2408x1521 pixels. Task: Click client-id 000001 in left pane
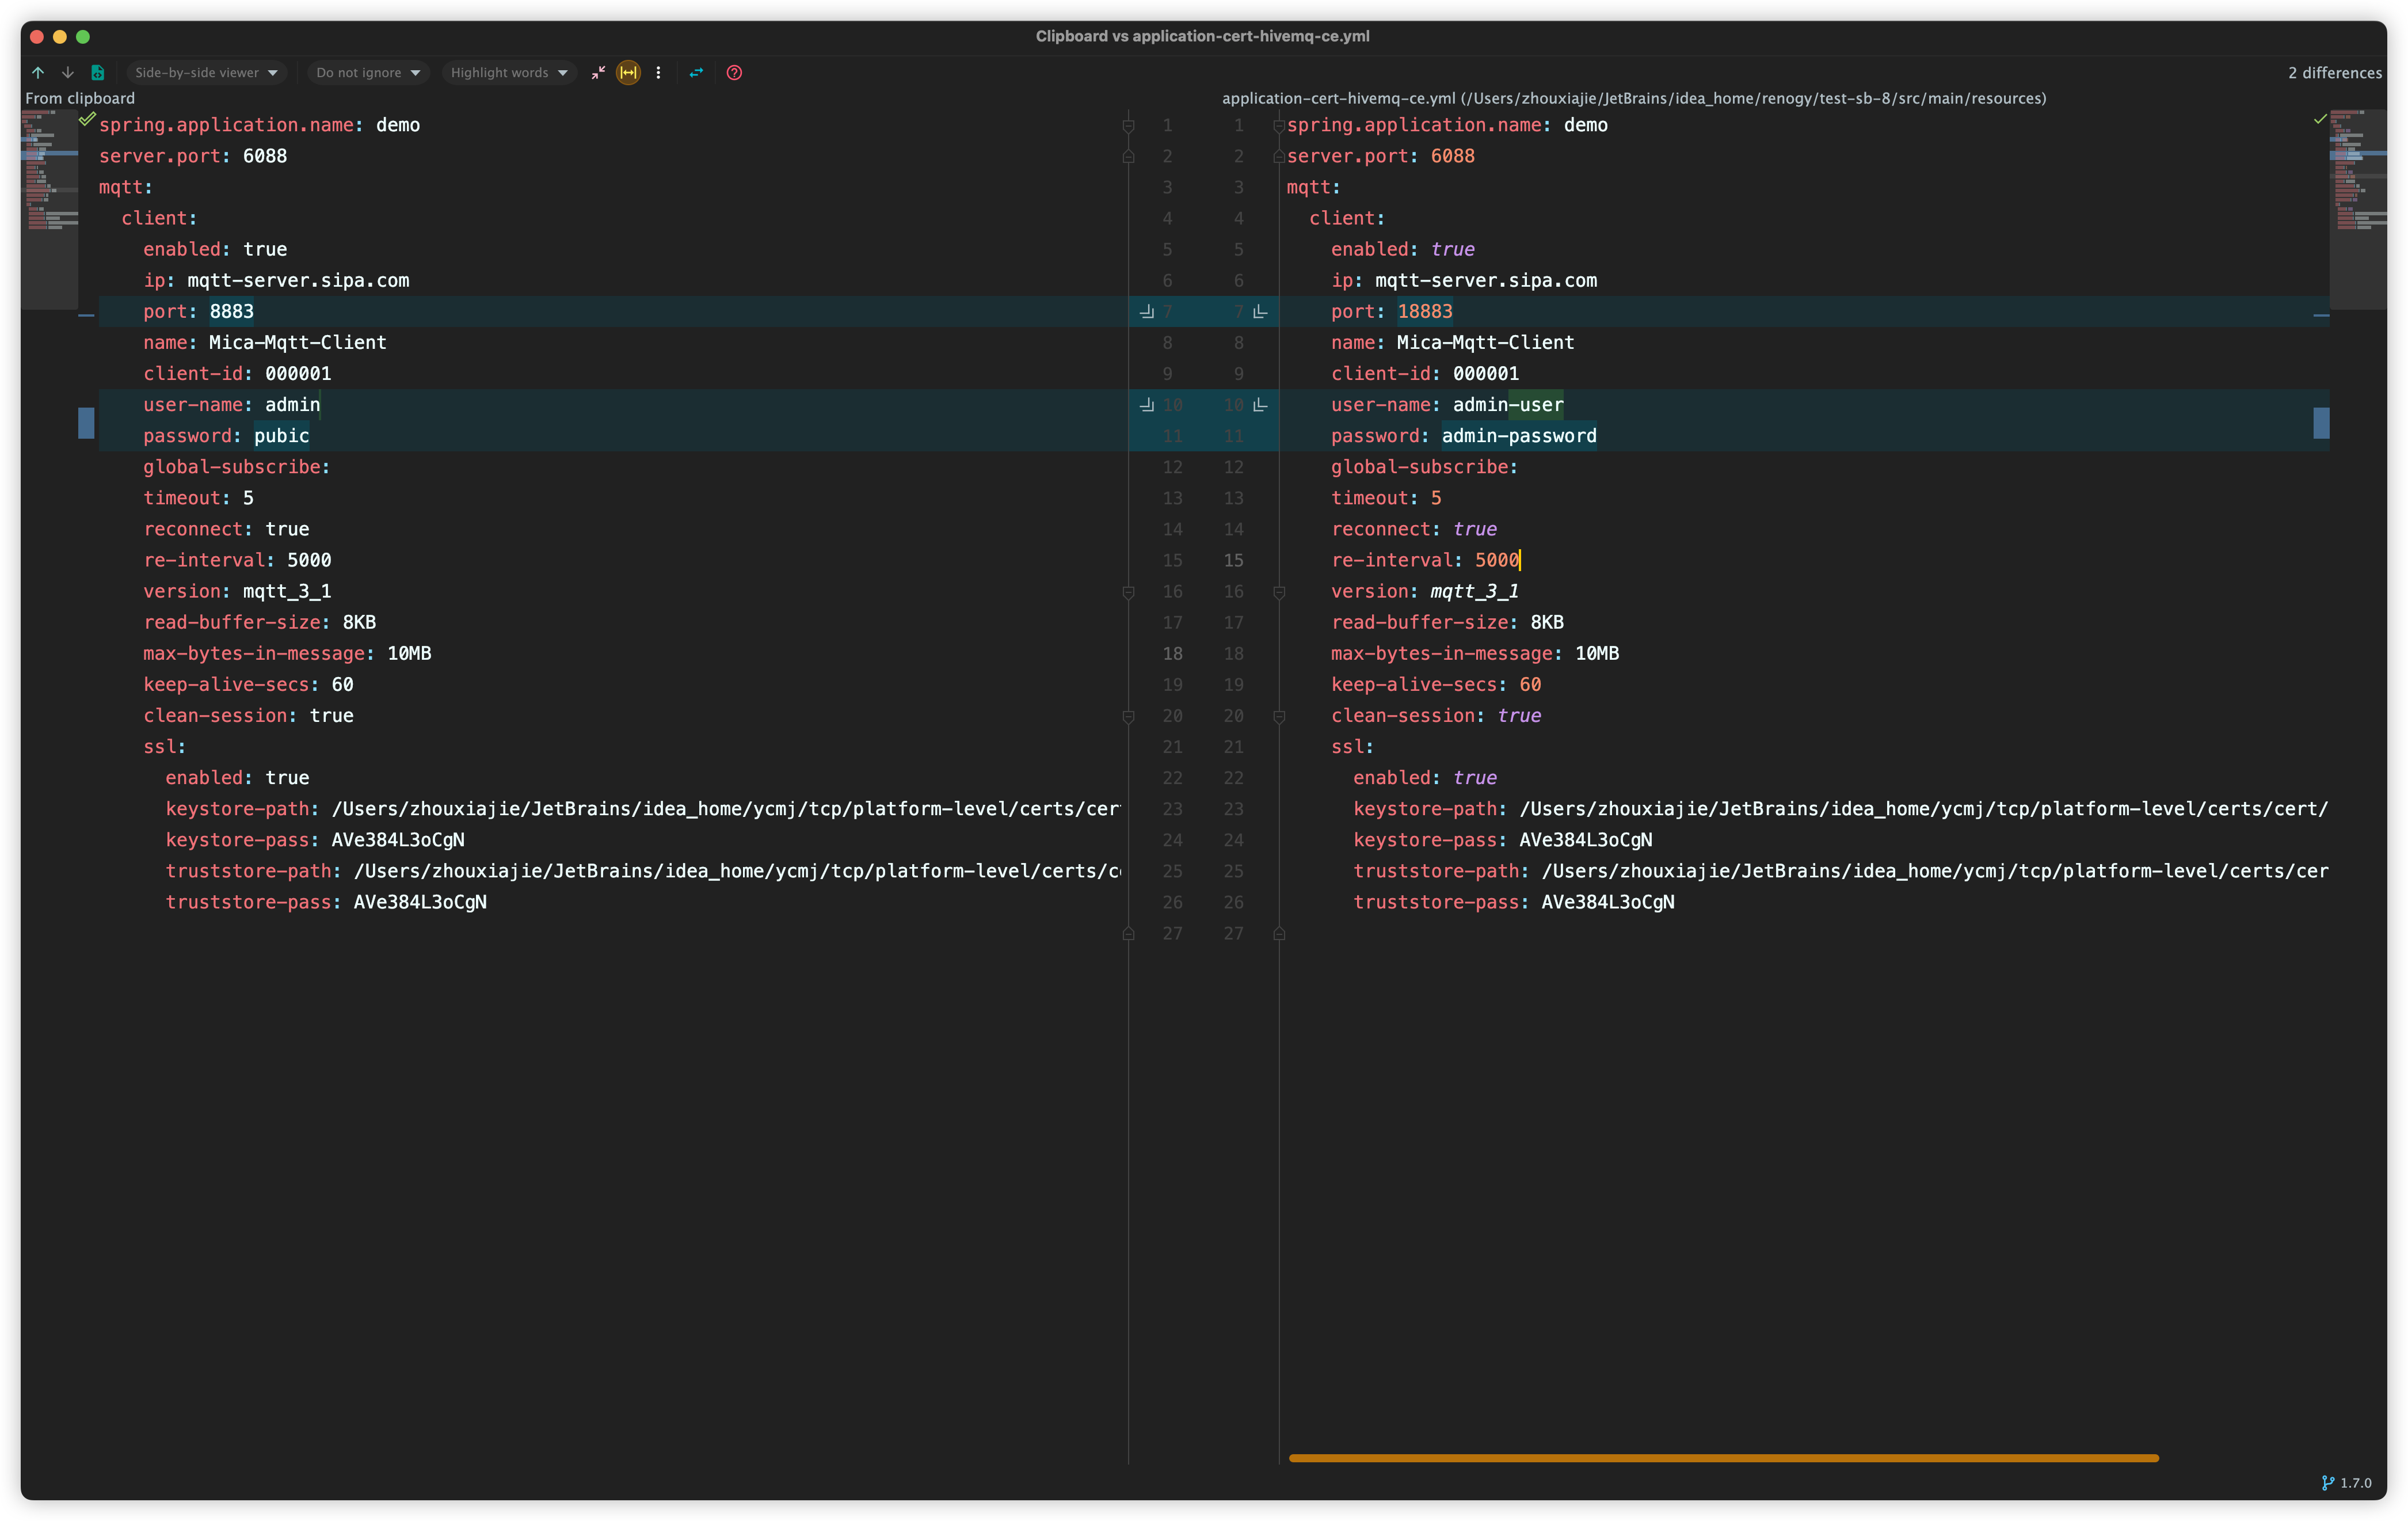298,374
